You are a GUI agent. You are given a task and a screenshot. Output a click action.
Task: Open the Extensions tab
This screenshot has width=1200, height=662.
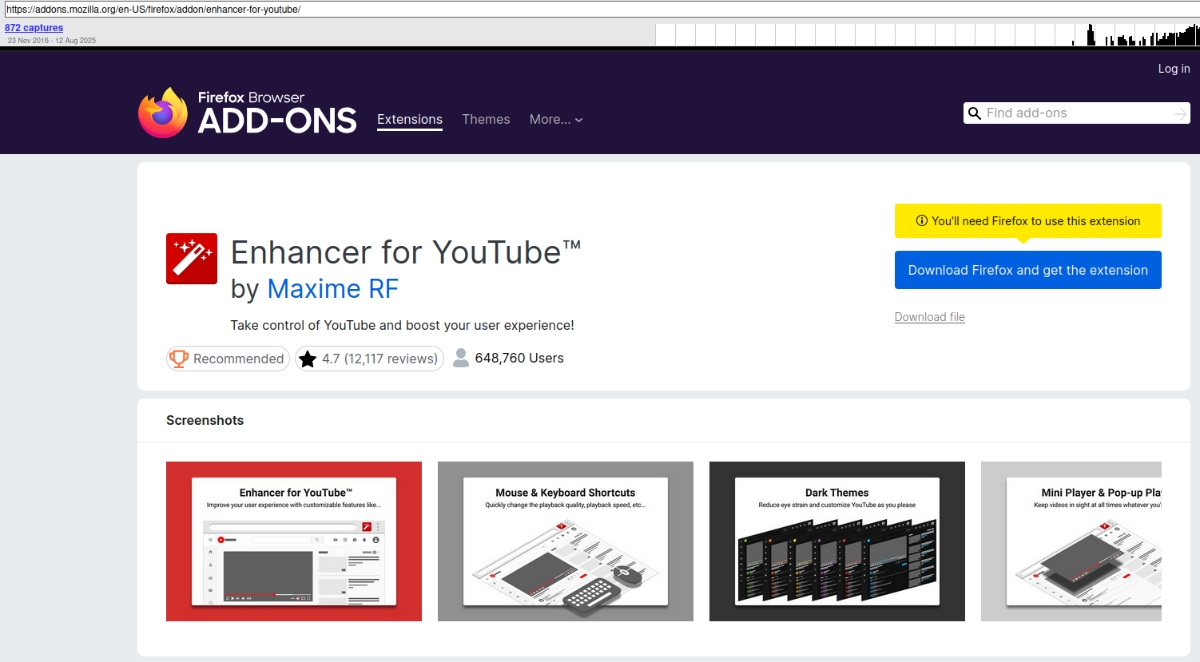coord(410,119)
